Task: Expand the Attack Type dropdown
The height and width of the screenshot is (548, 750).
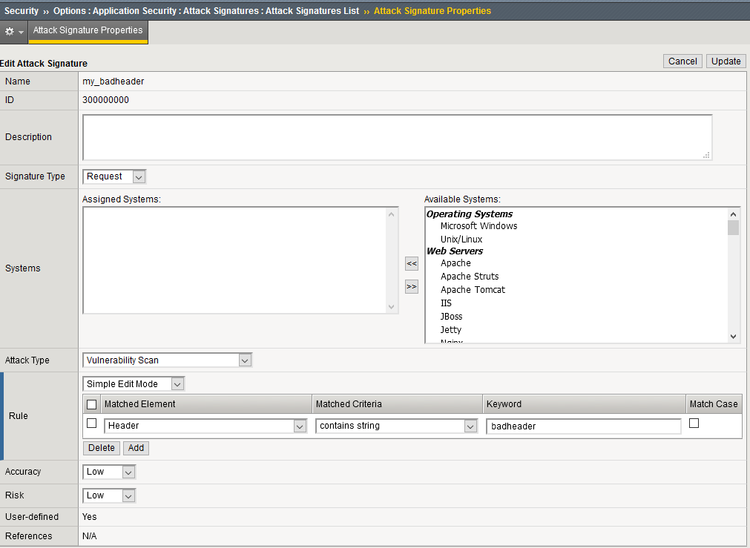Action: click(167, 360)
